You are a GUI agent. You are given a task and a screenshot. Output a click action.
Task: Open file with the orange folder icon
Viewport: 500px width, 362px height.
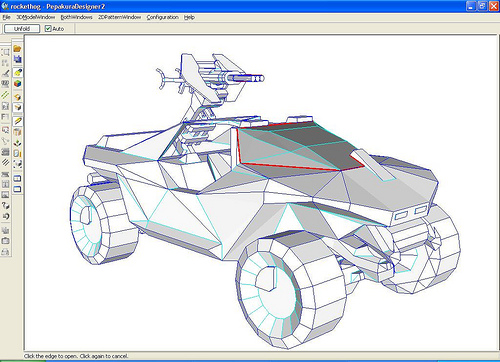pos(17,49)
